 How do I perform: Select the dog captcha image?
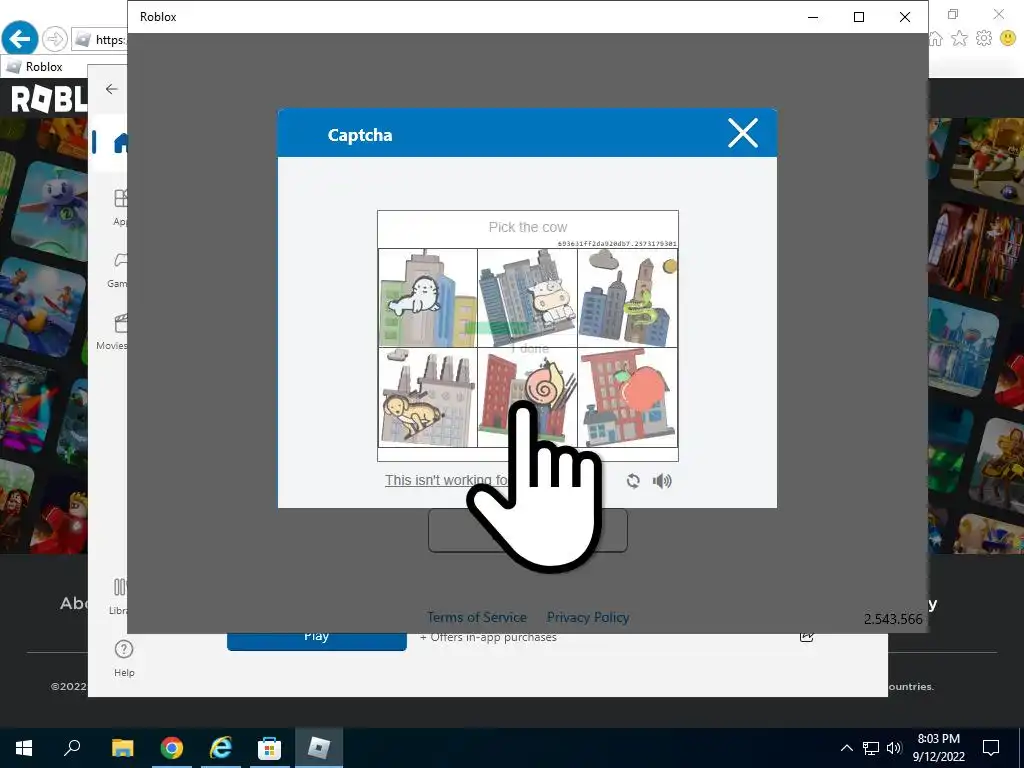[428, 398]
